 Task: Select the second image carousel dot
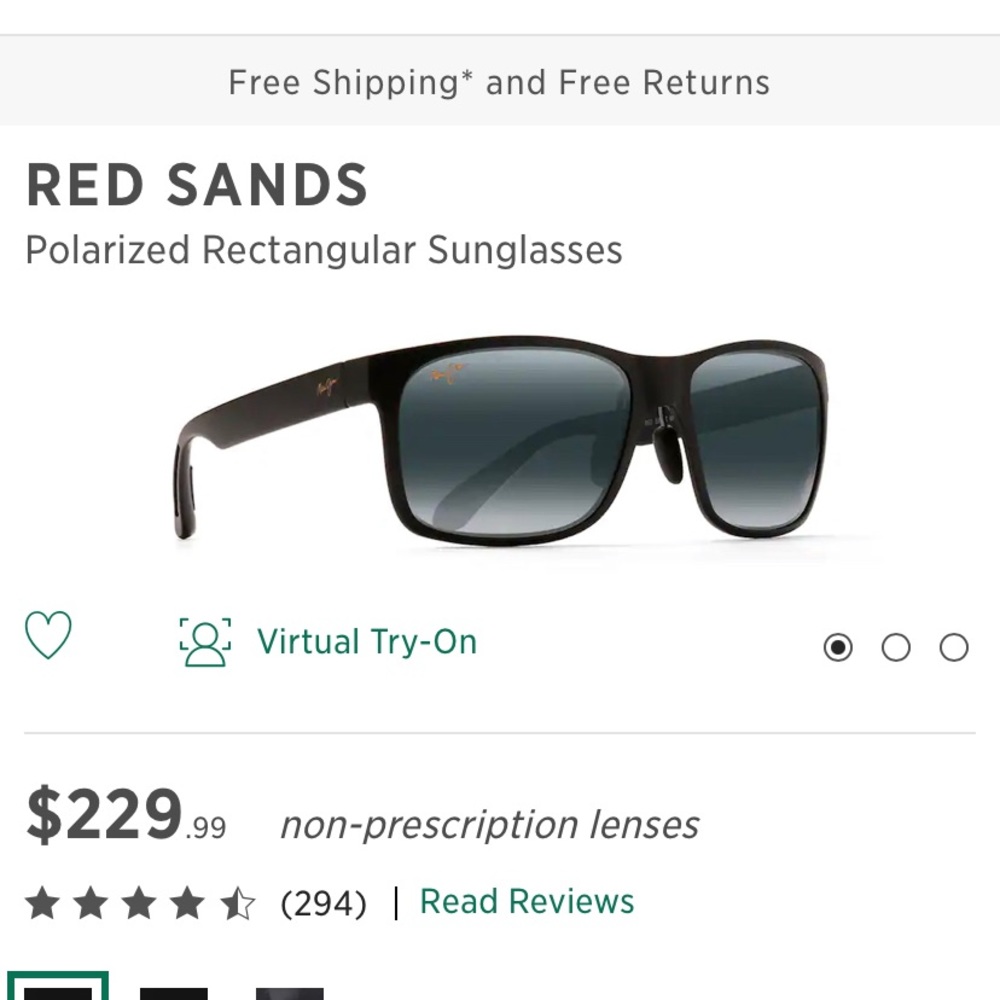[x=896, y=648]
